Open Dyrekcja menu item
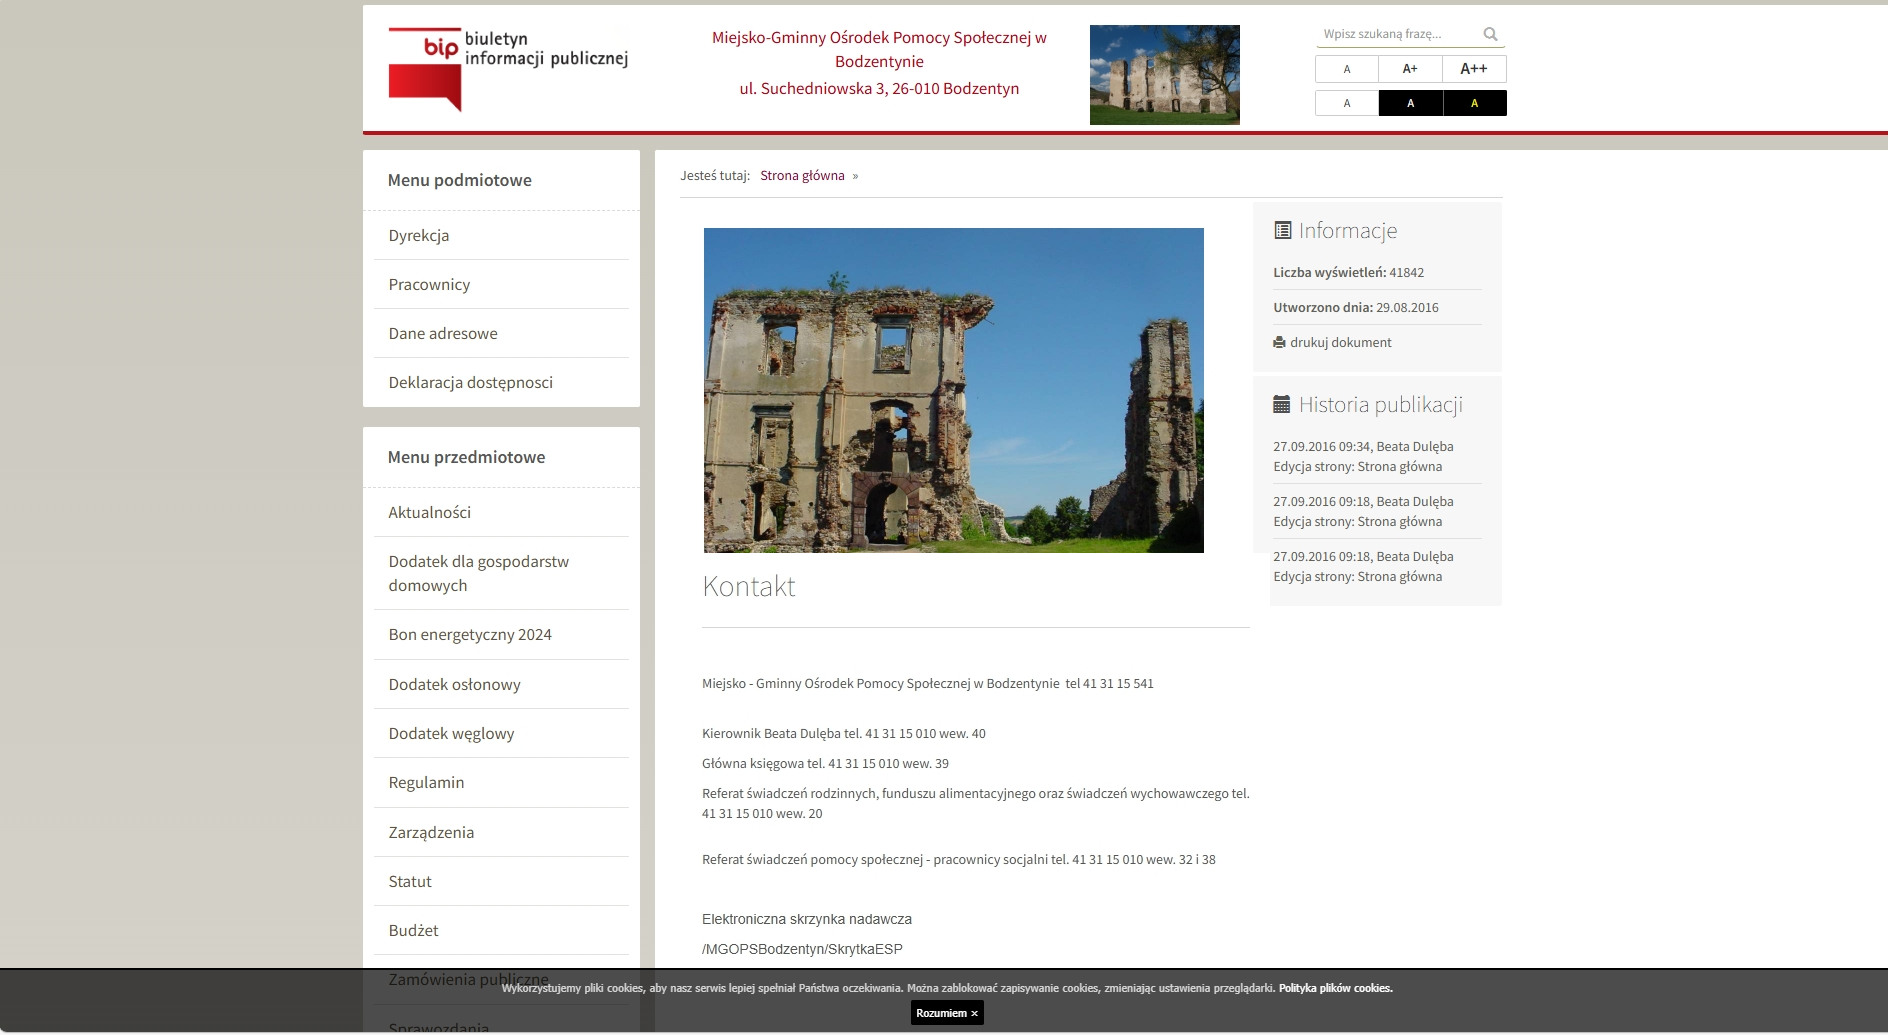Screen dimensions: 1888x1035 [419, 235]
